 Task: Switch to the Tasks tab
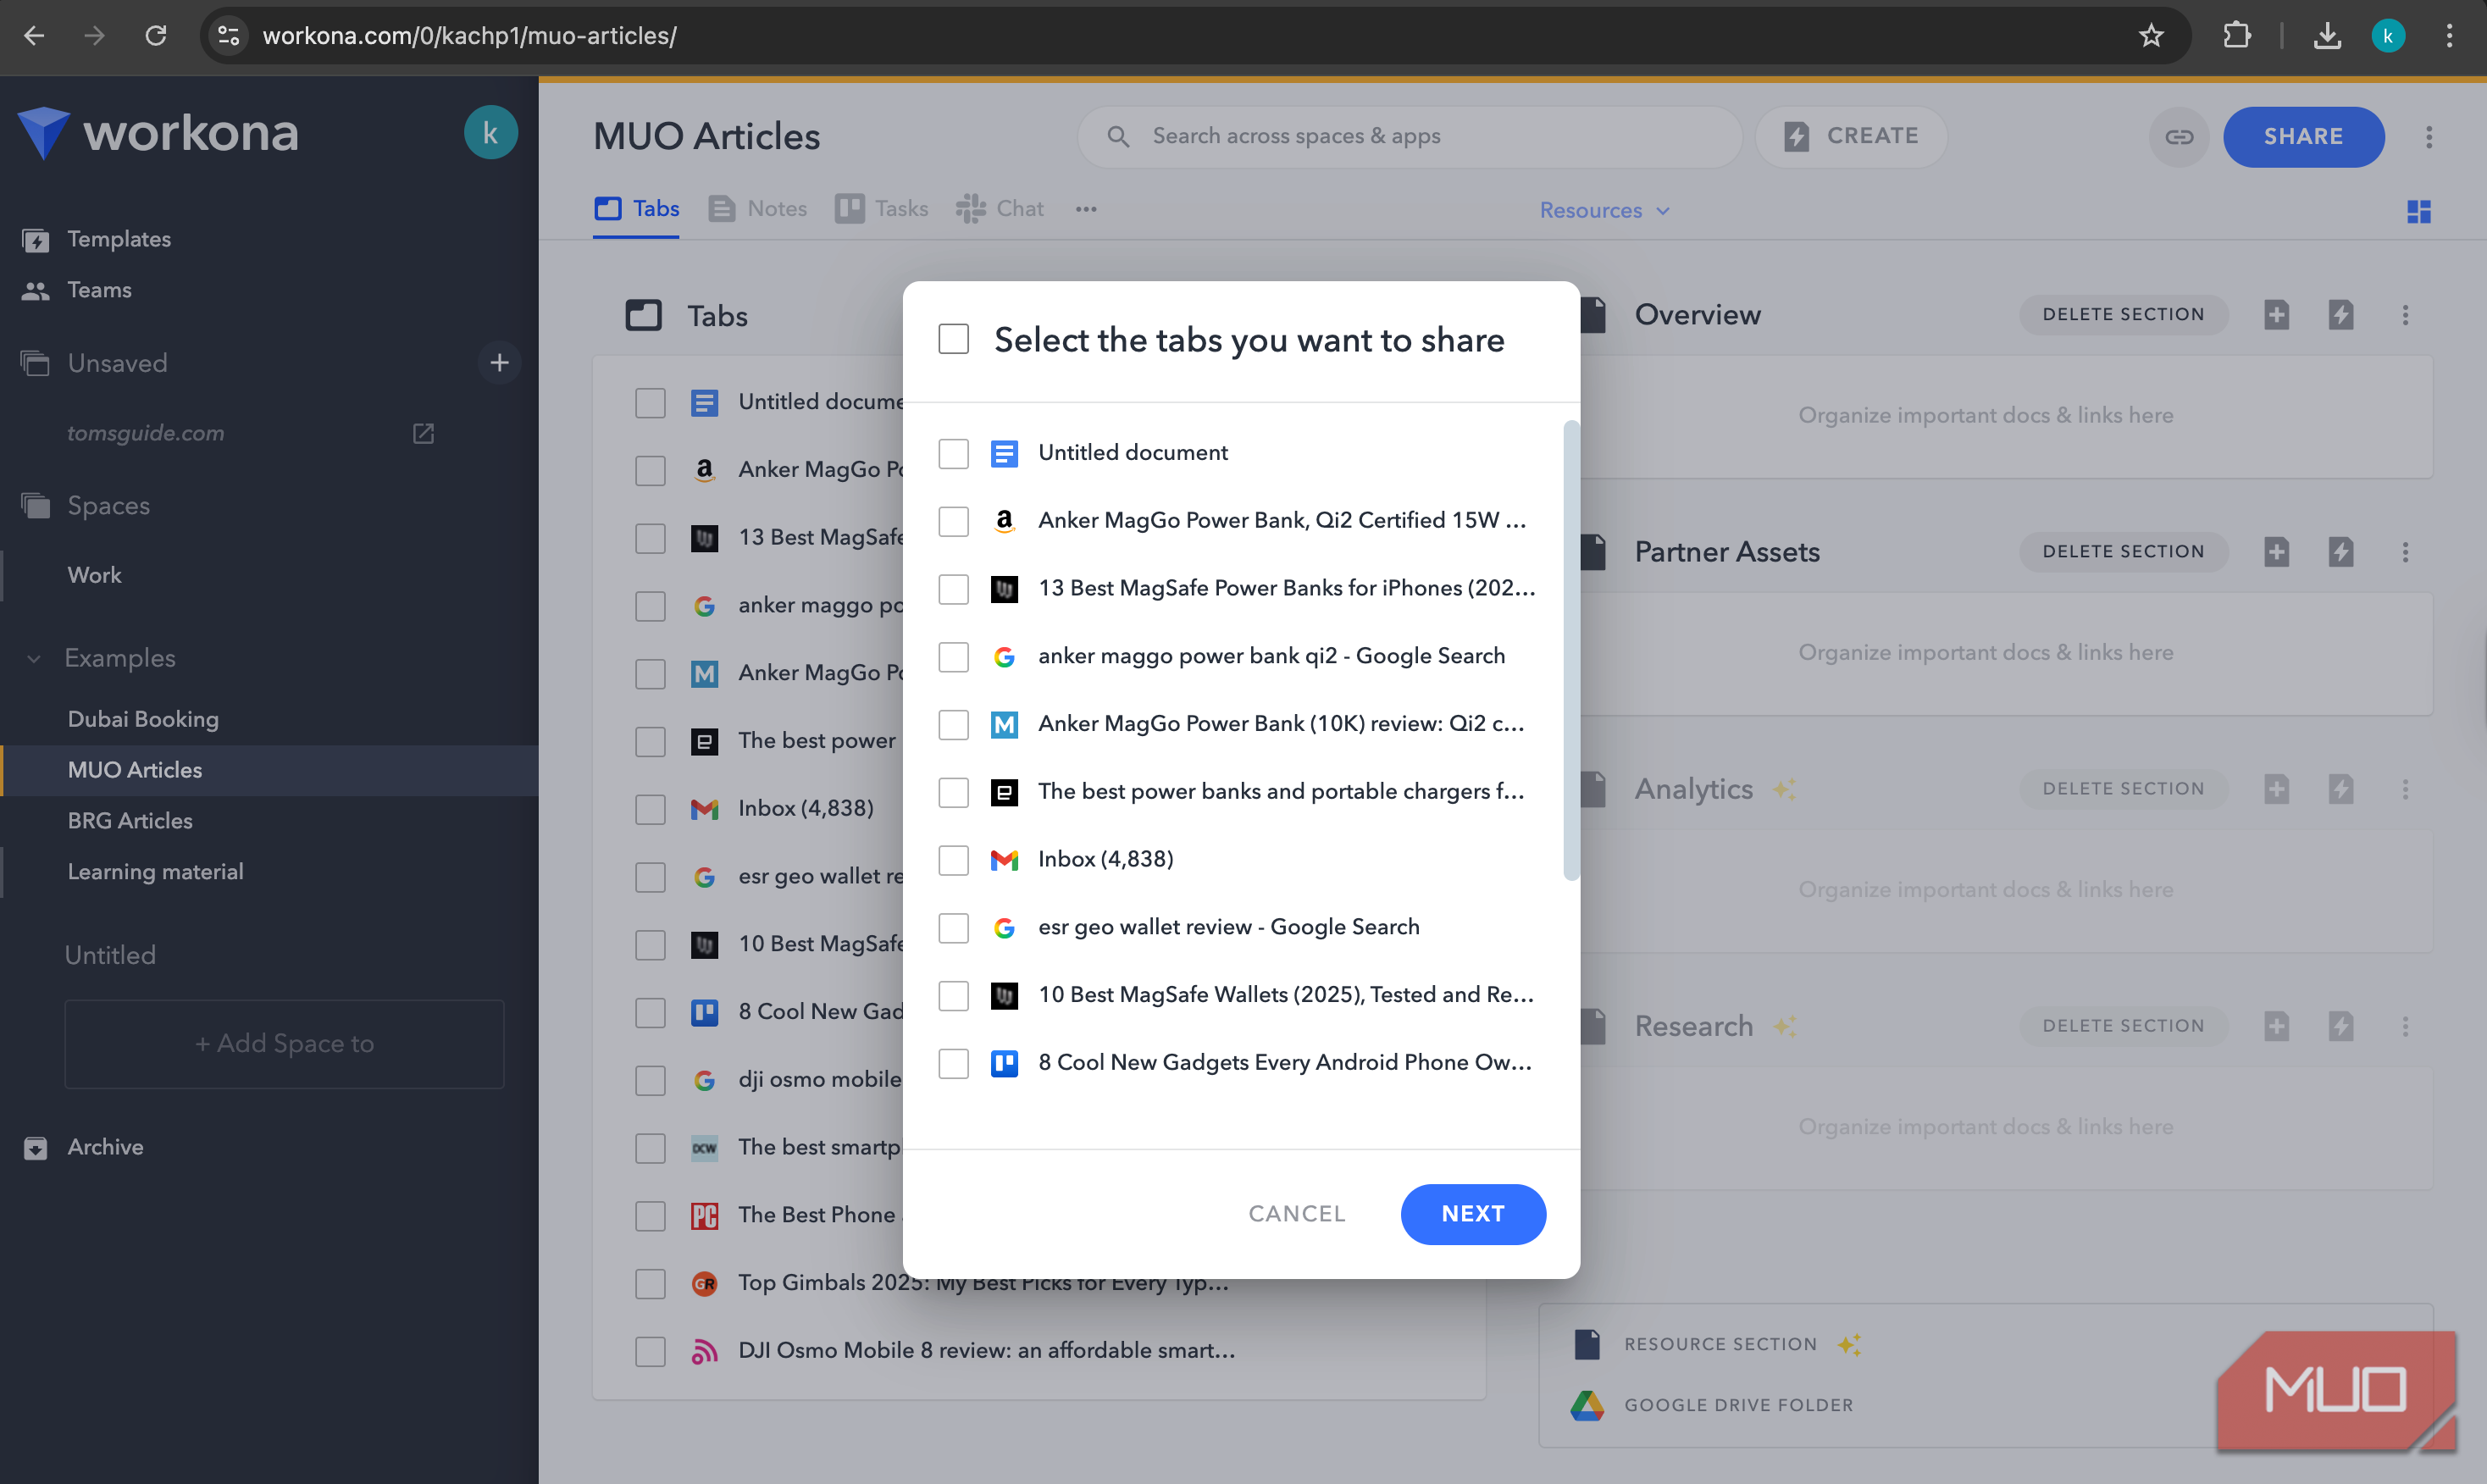click(x=881, y=209)
